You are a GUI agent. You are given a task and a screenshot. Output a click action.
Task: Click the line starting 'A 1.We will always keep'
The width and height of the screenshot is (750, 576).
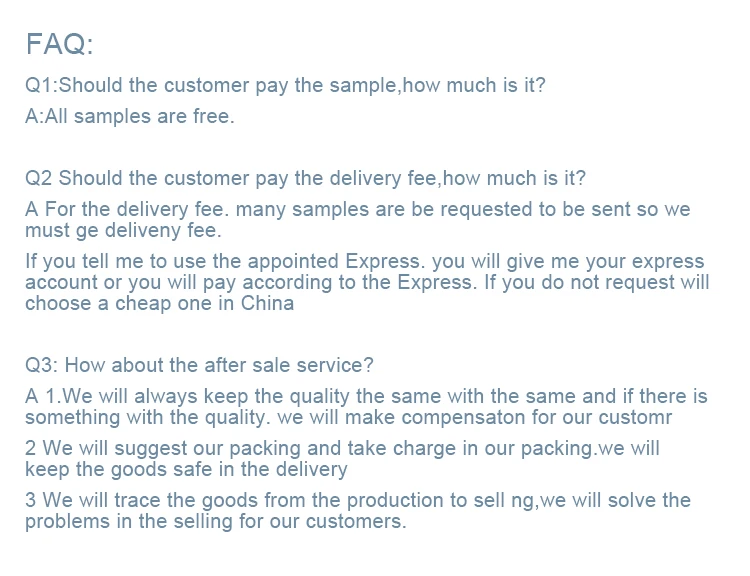(366, 396)
